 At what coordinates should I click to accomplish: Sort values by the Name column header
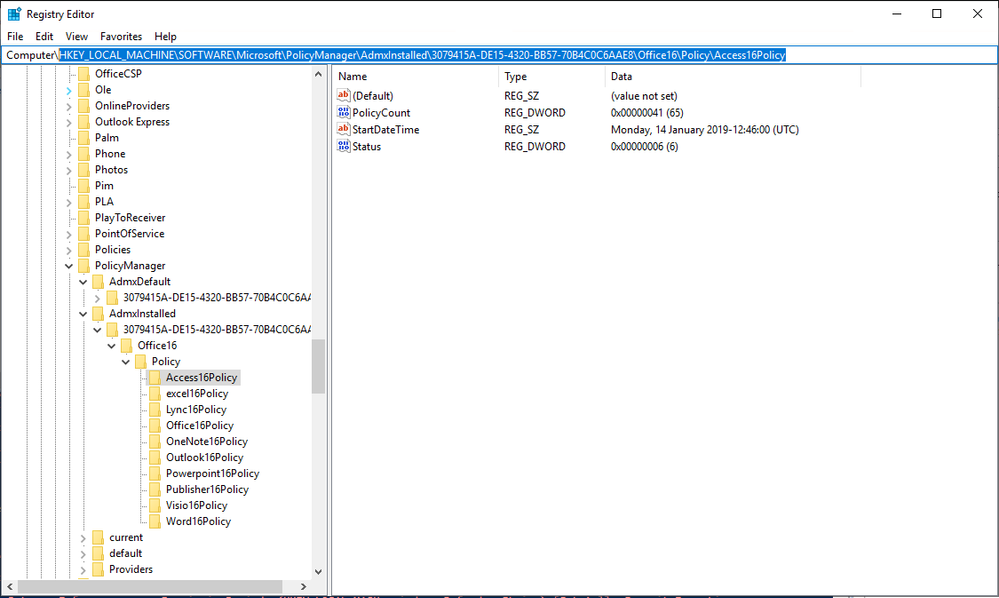click(415, 76)
